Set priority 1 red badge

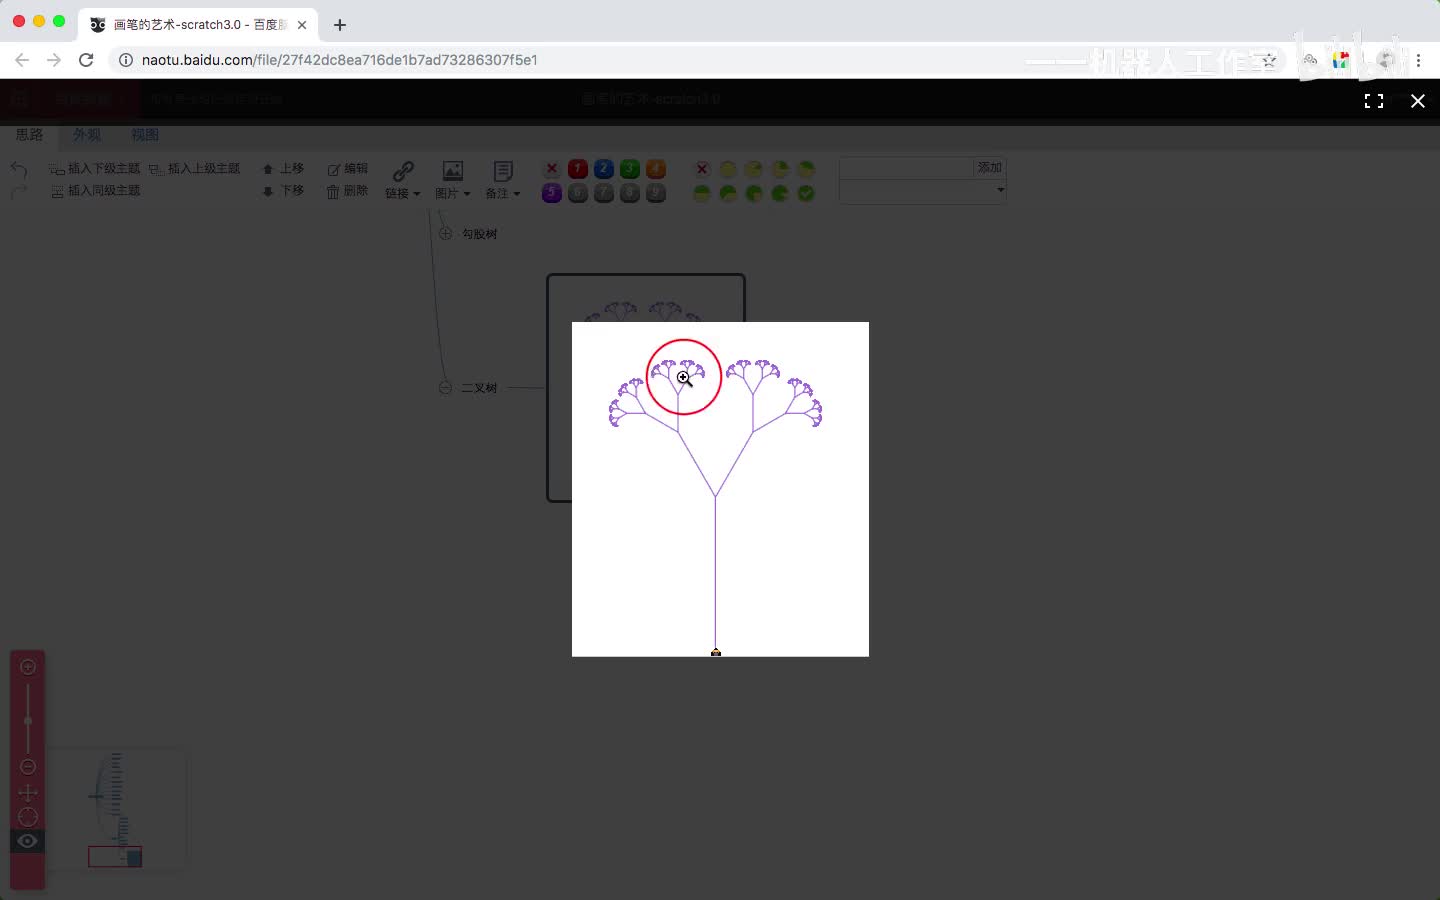[578, 169]
